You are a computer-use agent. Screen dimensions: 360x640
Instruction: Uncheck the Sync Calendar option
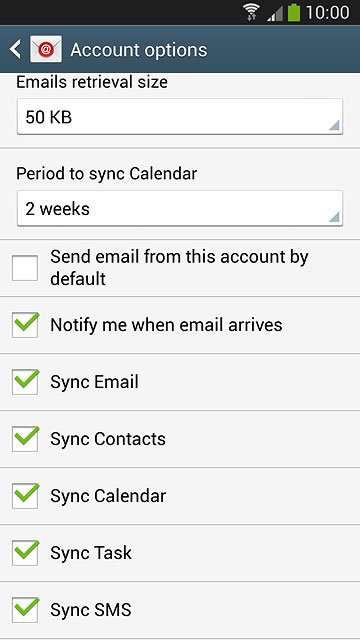pyautogui.click(x=25, y=496)
